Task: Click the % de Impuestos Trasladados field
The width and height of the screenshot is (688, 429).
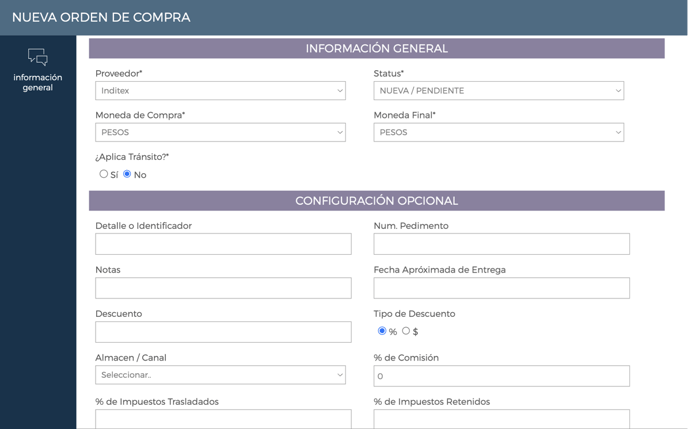Action: tap(223, 419)
